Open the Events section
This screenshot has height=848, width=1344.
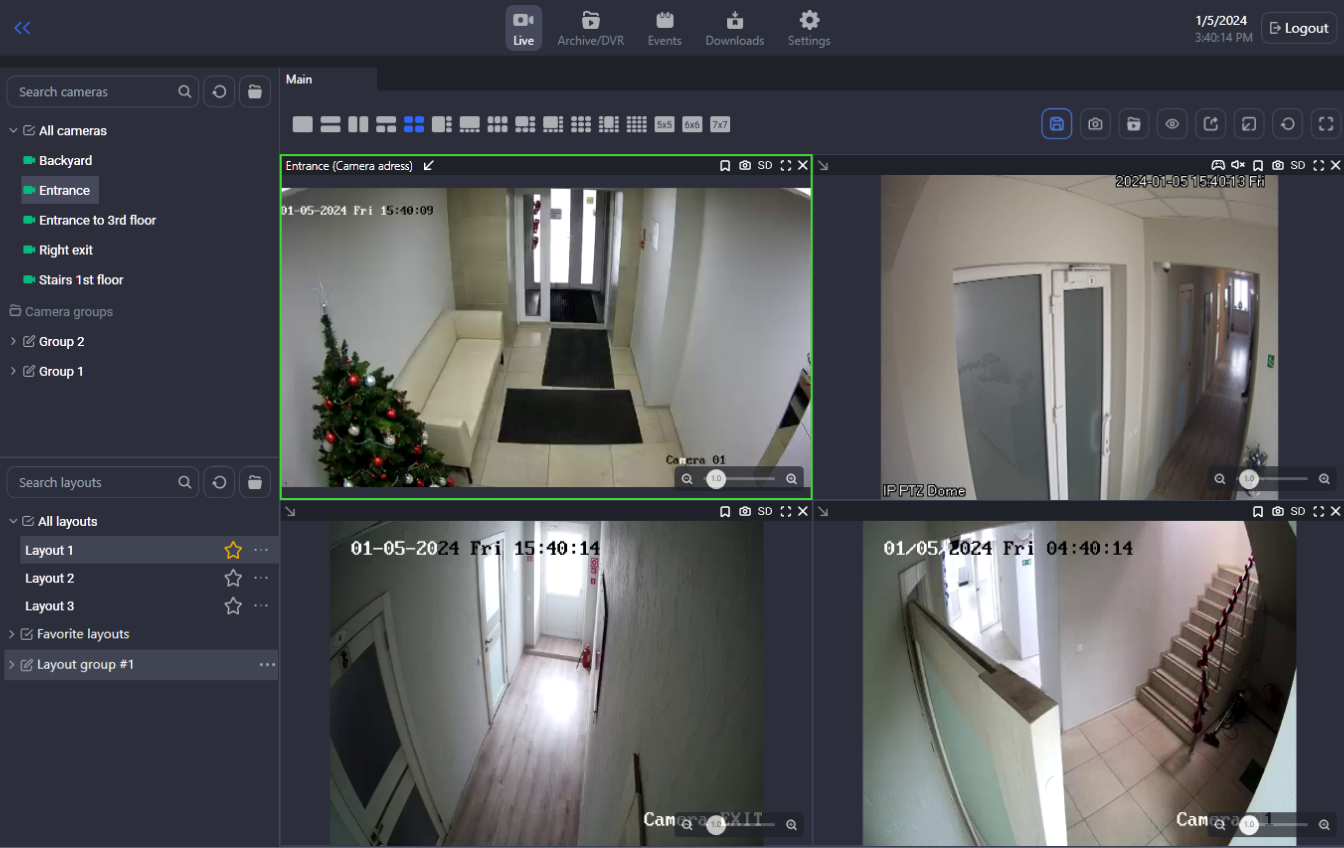coord(664,28)
